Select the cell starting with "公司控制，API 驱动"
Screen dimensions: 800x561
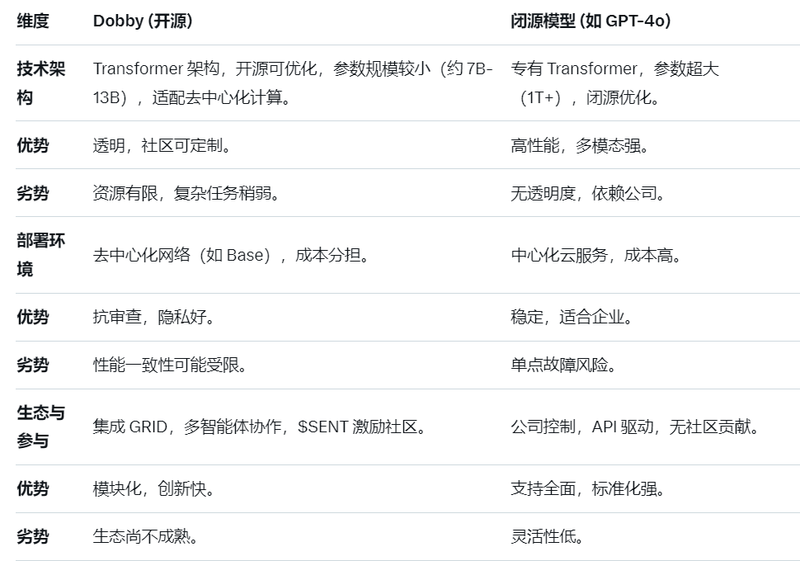click(x=635, y=427)
